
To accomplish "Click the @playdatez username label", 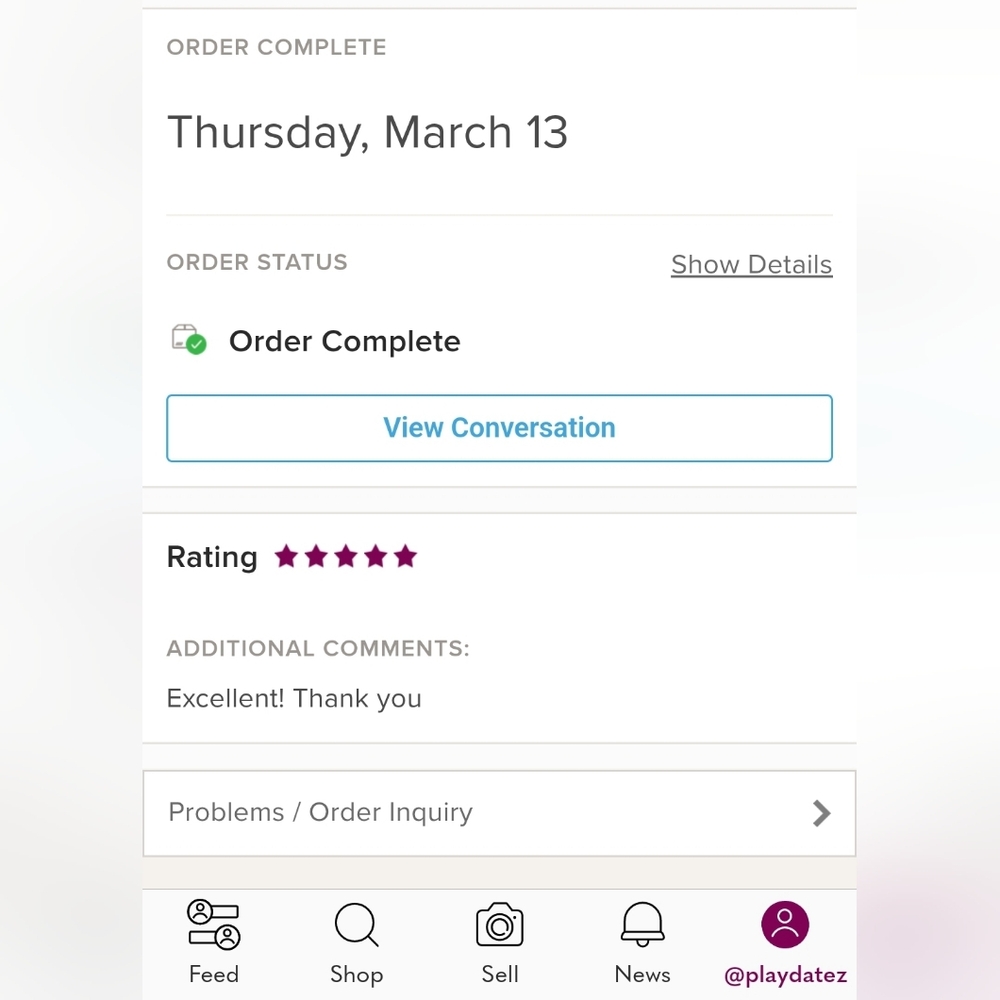I will point(785,975).
